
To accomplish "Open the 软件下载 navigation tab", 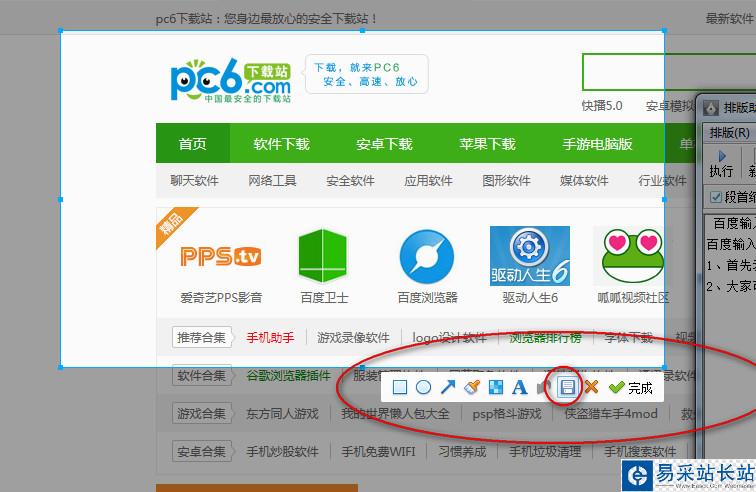I will click(281, 144).
